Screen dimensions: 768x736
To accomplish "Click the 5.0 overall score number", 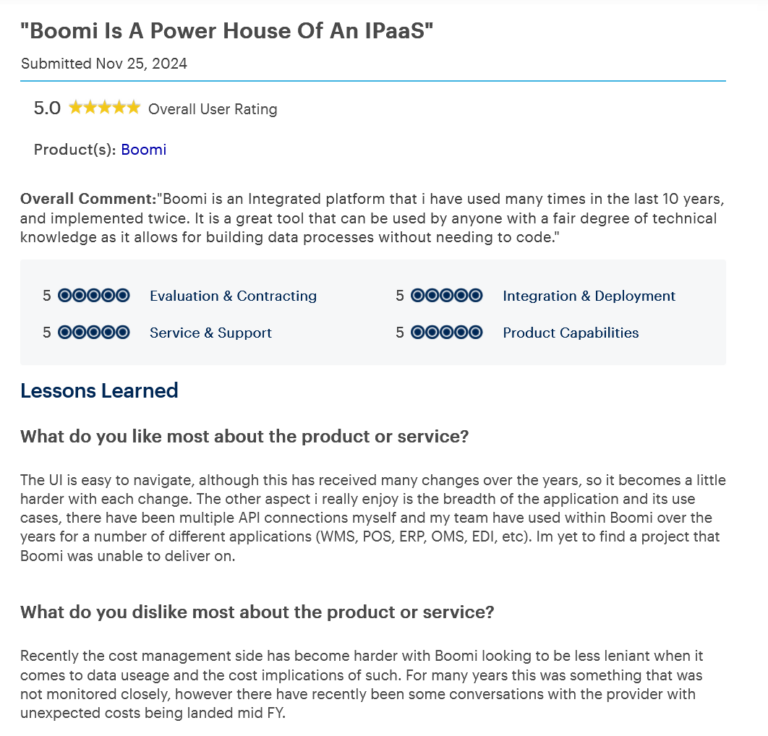I will tap(47, 108).
